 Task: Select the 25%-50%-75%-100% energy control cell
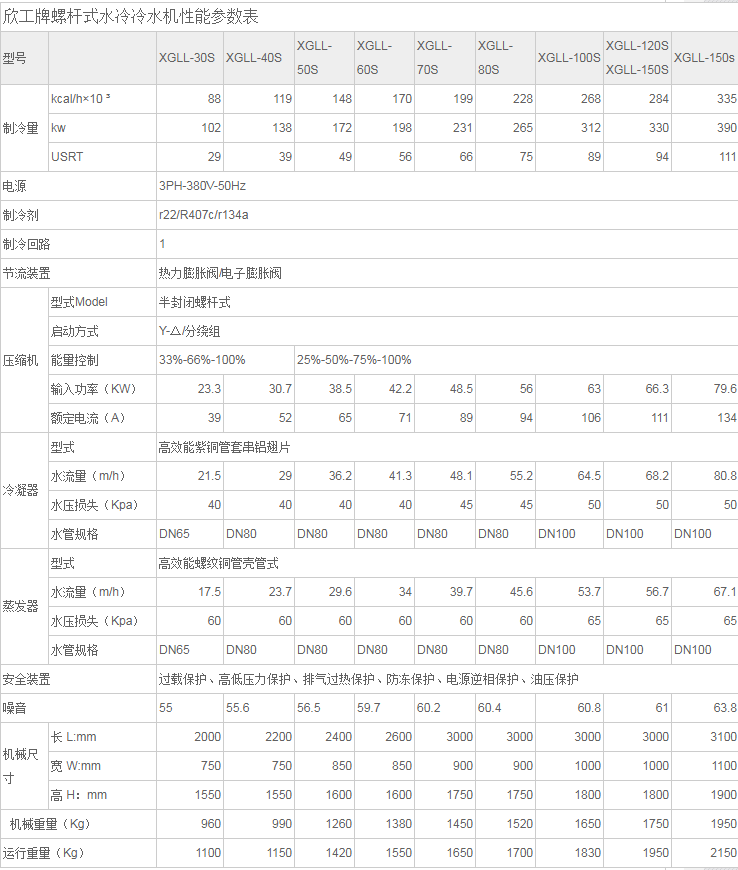pos(354,360)
